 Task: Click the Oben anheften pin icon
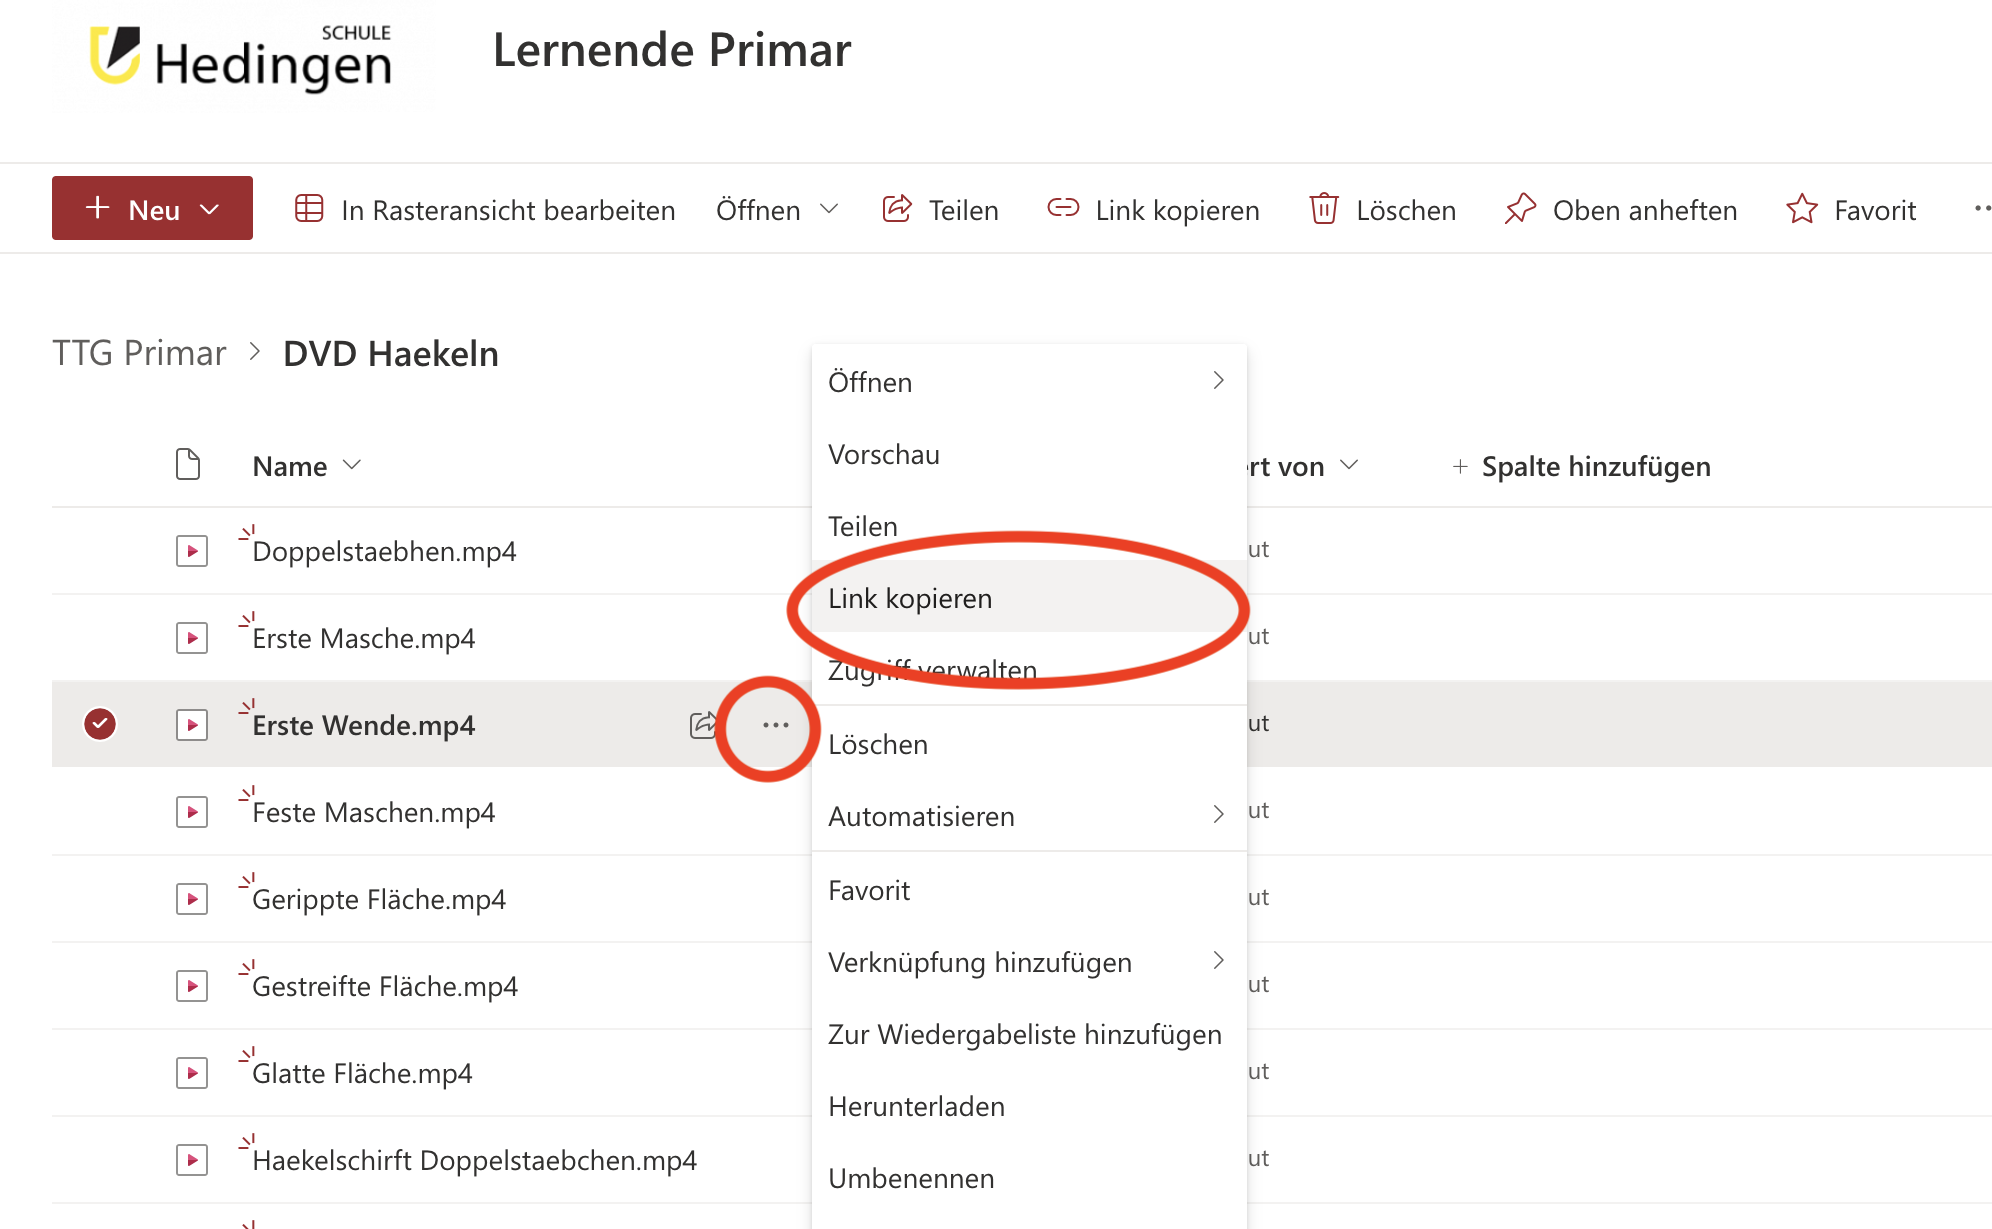(1520, 209)
